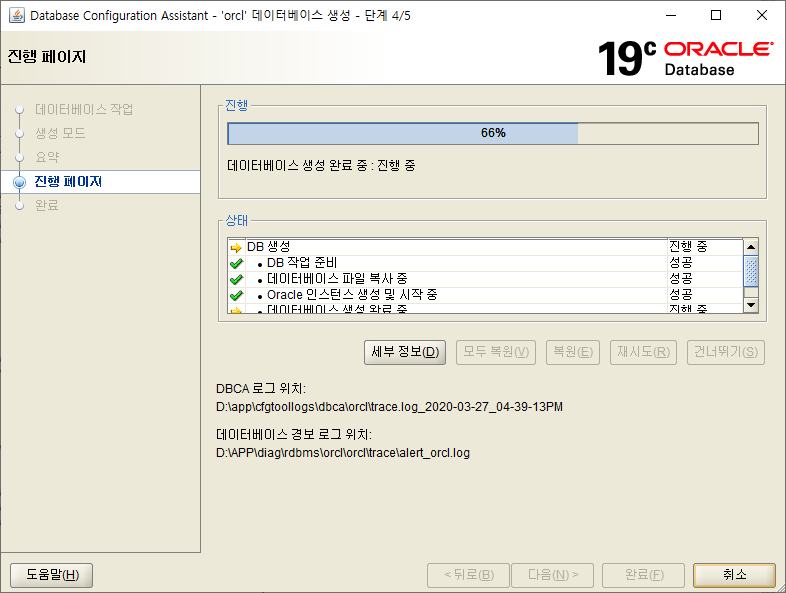Click 성공 status of DB 작업 준비

(x=680, y=263)
